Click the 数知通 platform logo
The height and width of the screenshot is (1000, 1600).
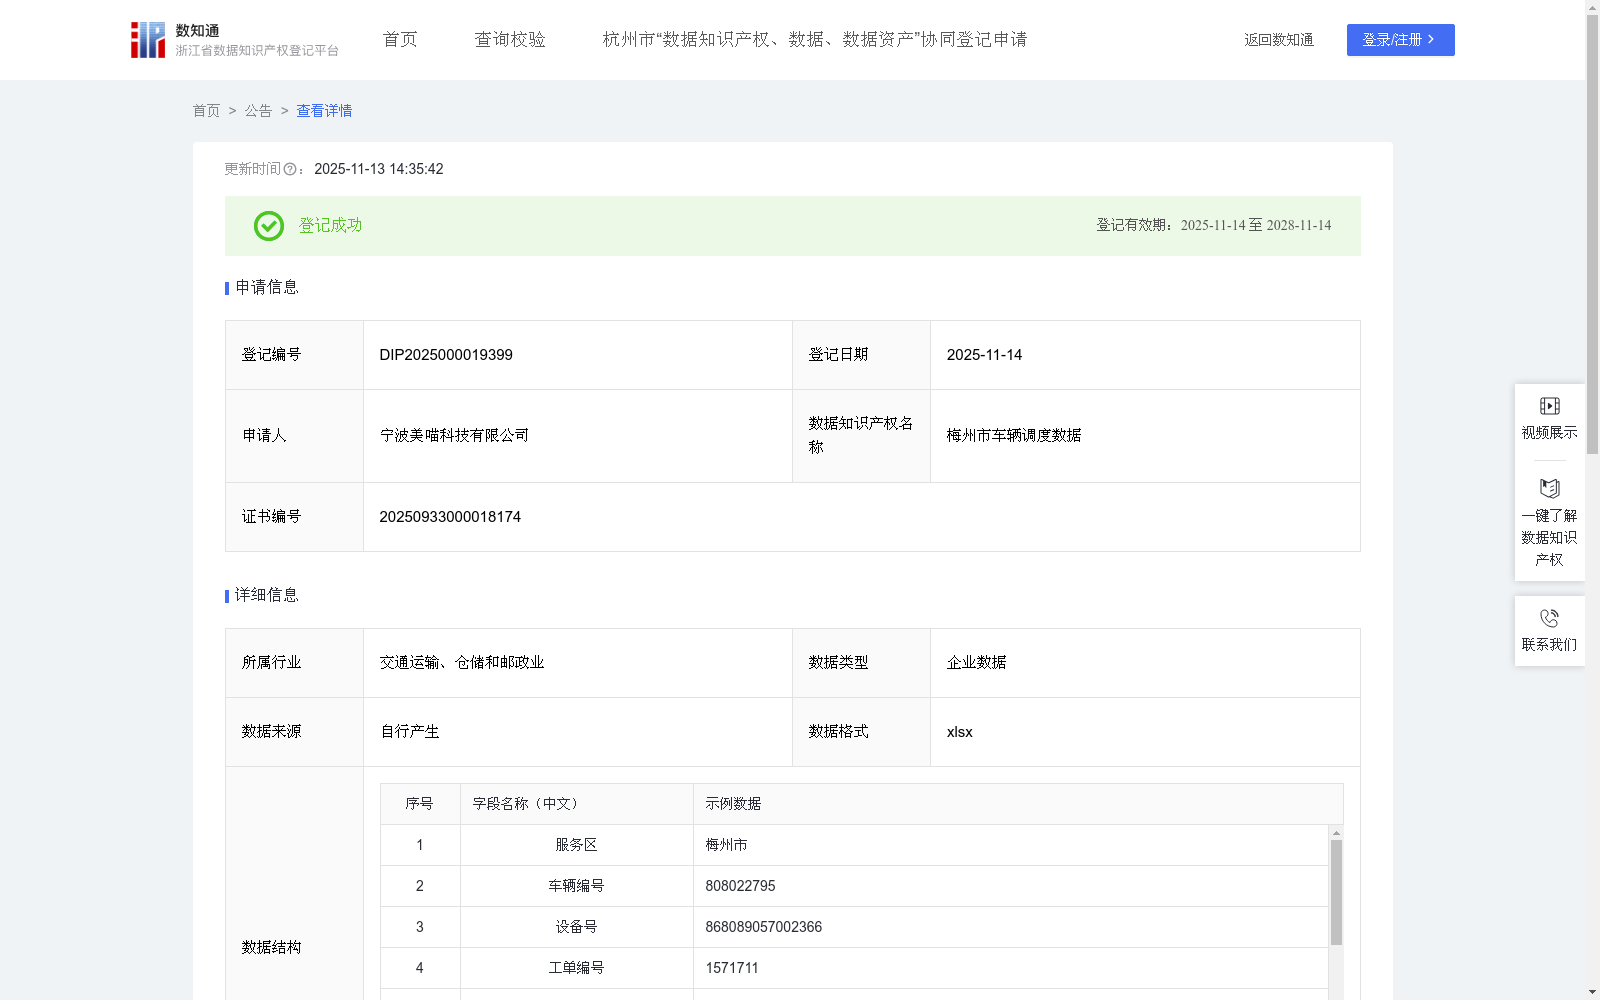[x=148, y=39]
